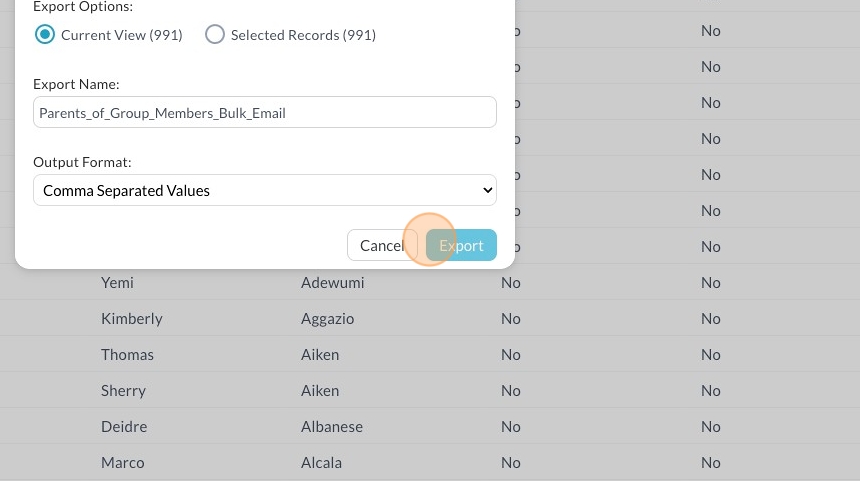Choose the Selected Records (991) option
This screenshot has height=481, width=860.
click(x=215, y=35)
